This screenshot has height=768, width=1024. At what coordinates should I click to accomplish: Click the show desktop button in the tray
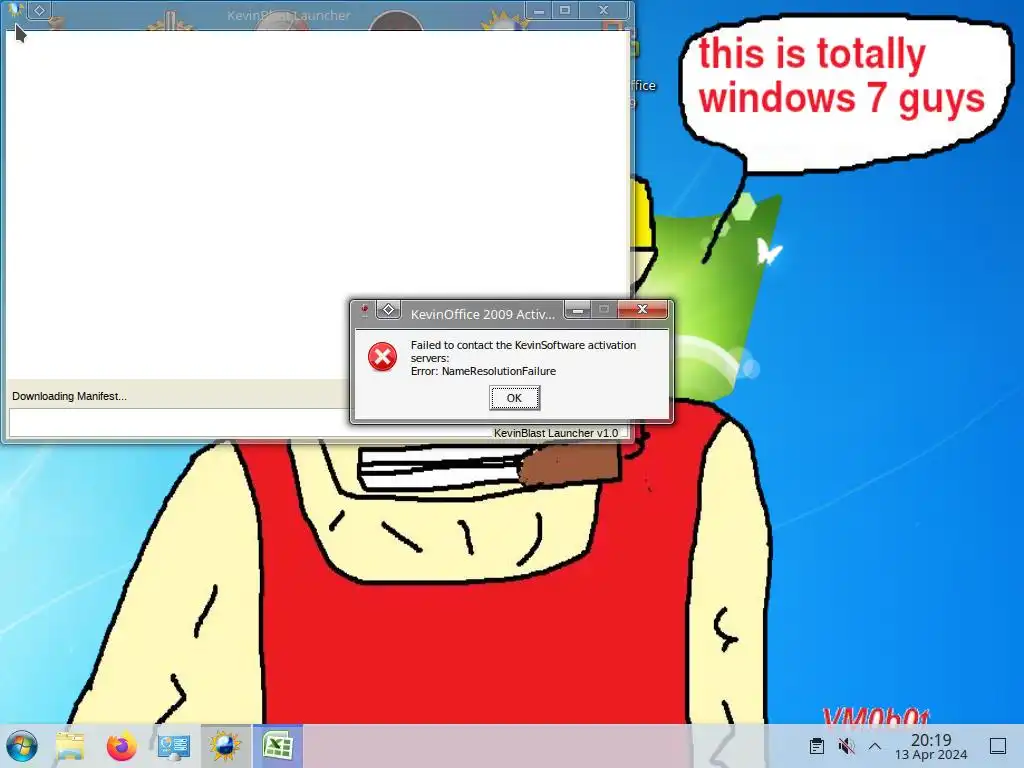[998, 746]
